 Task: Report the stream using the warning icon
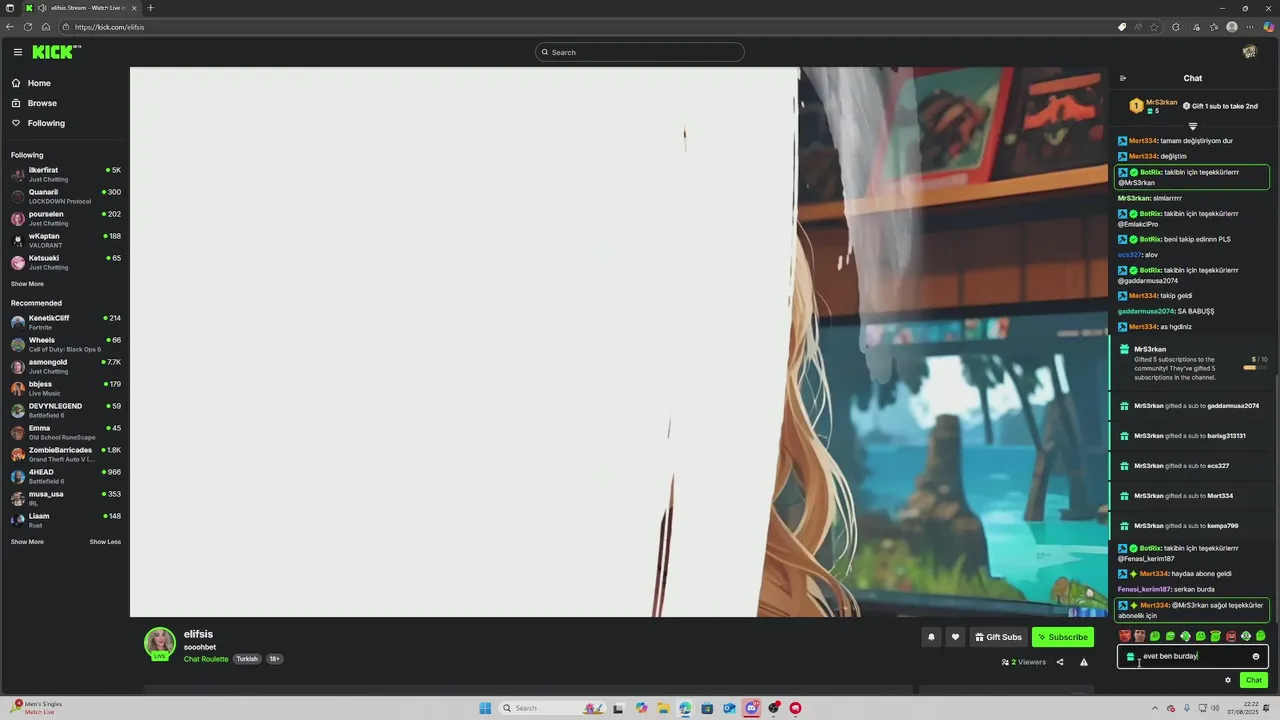(x=1084, y=662)
